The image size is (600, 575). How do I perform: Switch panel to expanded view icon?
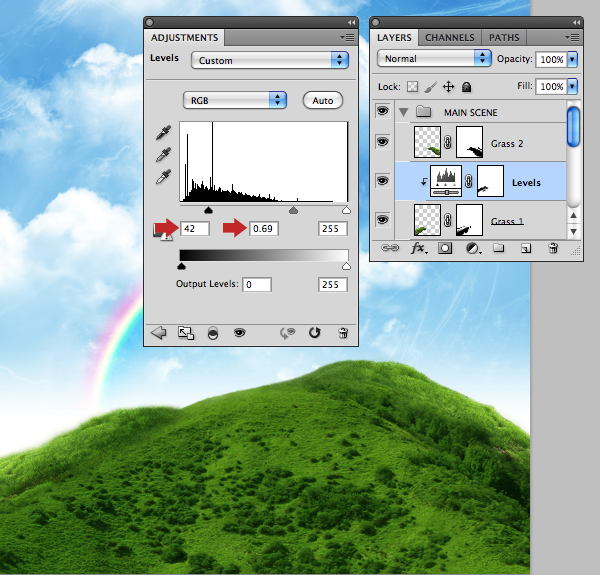pos(186,333)
